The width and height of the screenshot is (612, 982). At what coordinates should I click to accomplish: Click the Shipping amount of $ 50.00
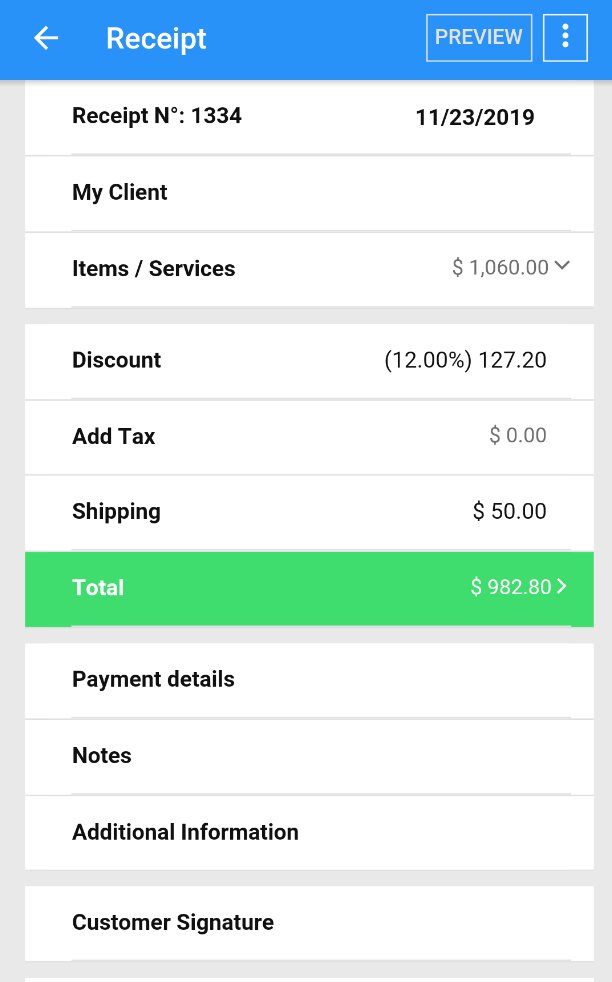click(510, 511)
